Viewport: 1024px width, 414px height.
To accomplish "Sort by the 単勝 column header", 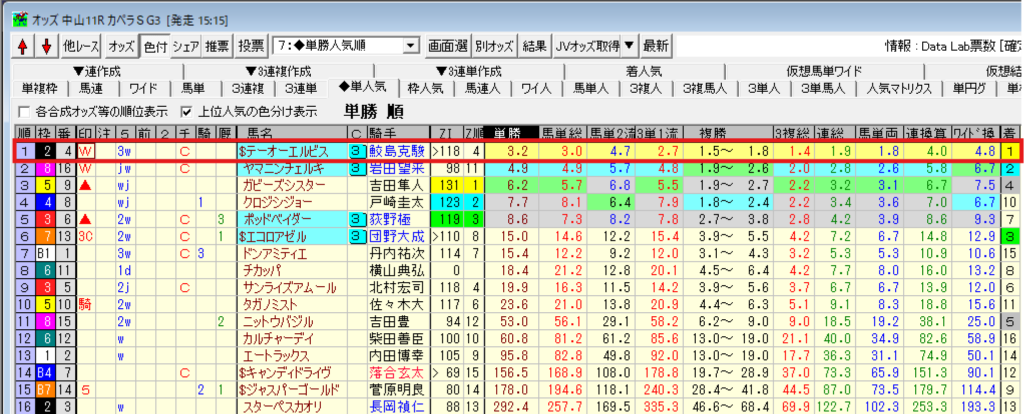I will tap(506, 133).
